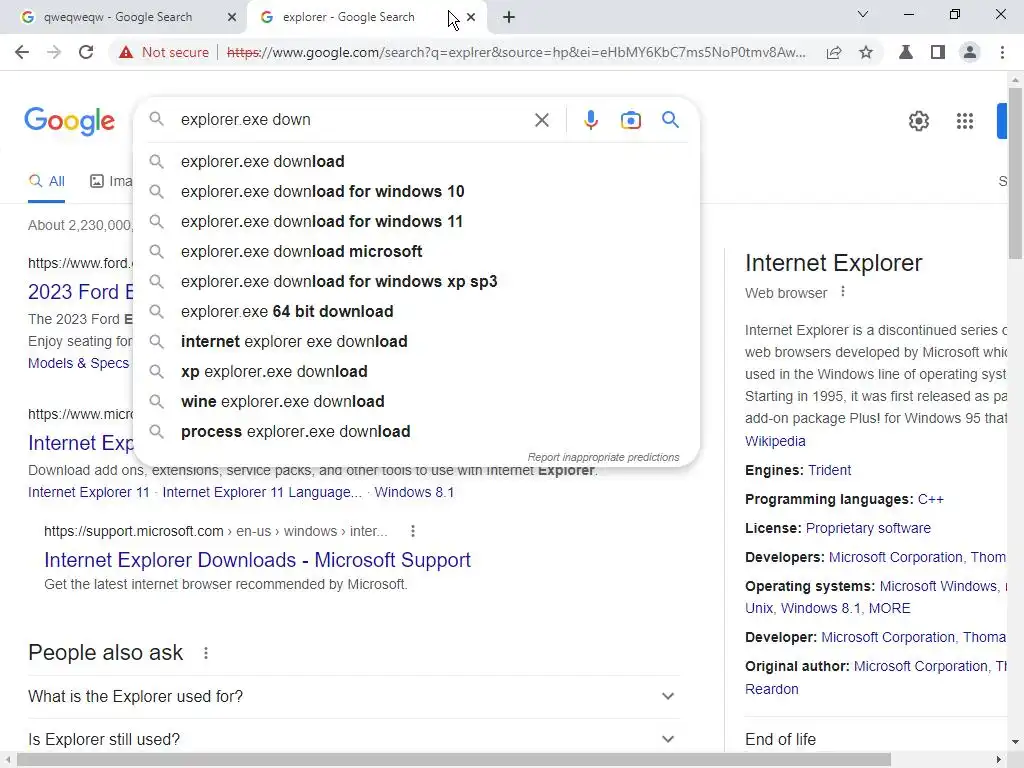Screen dimensions: 1024x768
Task: Click the Trident engine link
Action: click(x=829, y=470)
